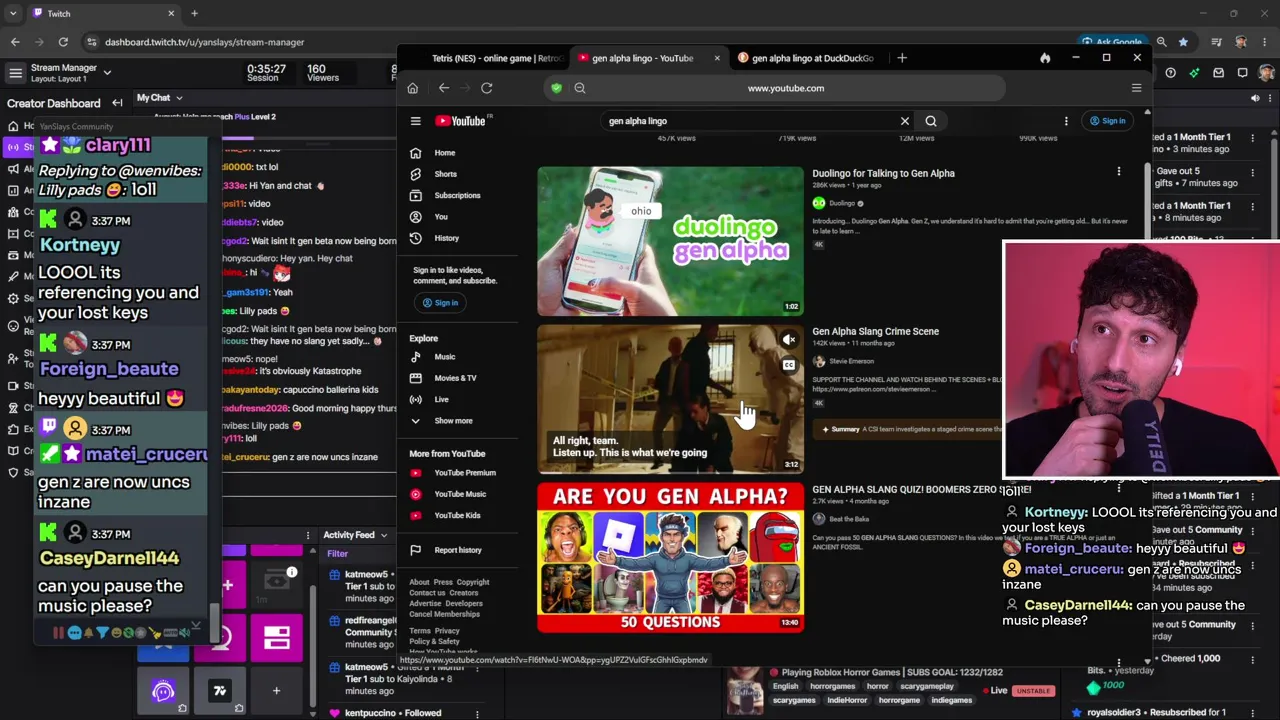The width and height of the screenshot is (1280, 720).
Task: Close the gen alpha lingo YouTube tab
Action: (x=717, y=58)
